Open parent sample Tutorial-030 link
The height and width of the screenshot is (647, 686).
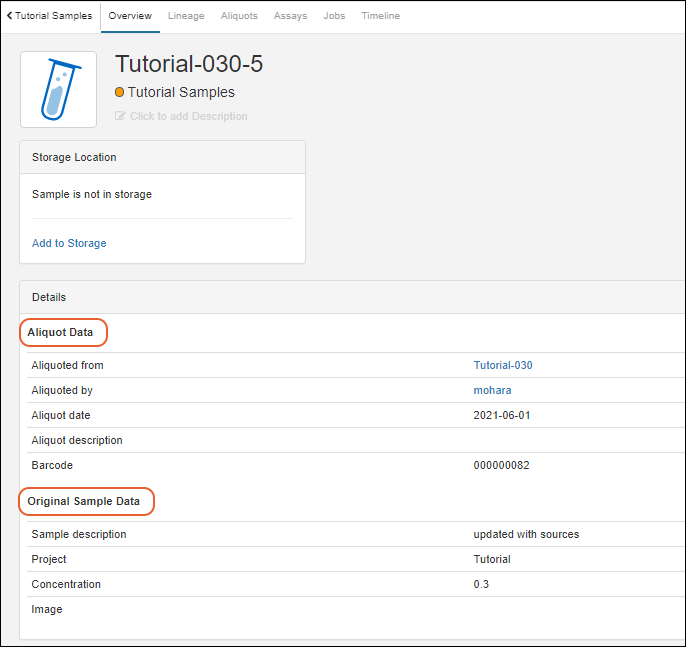pyautogui.click(x=503, y=365)
